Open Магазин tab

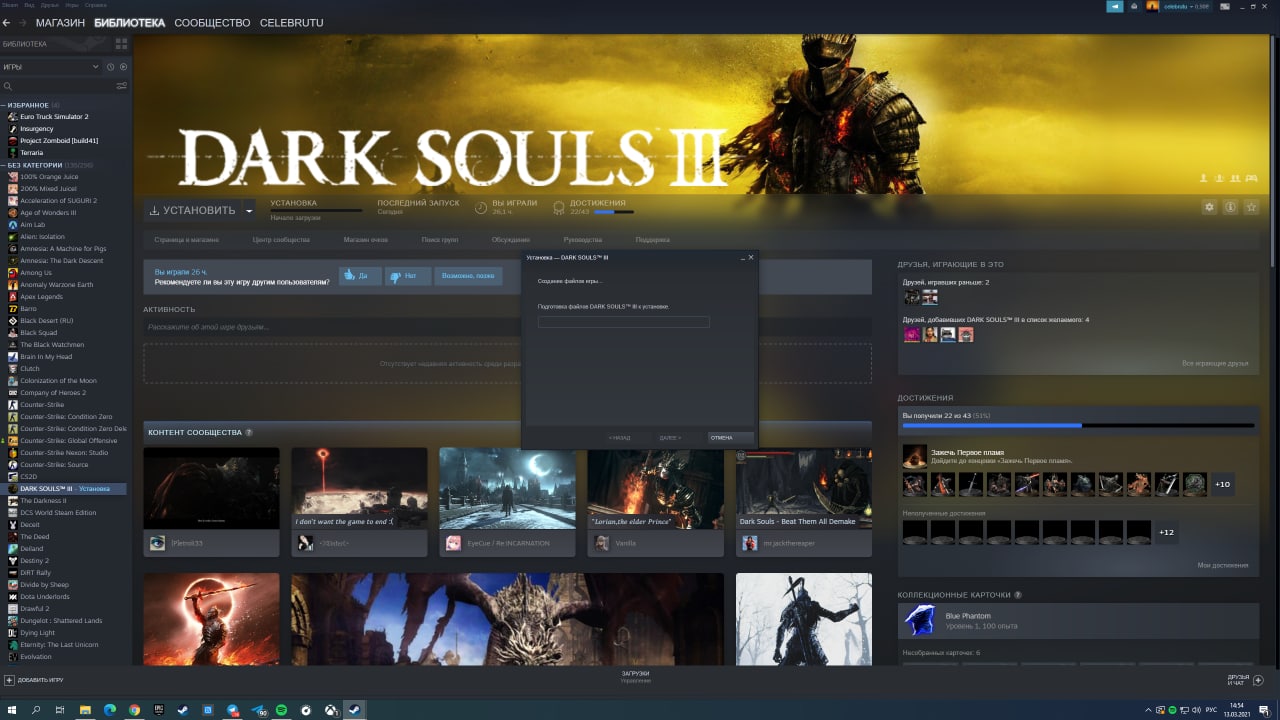pos(60,22)
